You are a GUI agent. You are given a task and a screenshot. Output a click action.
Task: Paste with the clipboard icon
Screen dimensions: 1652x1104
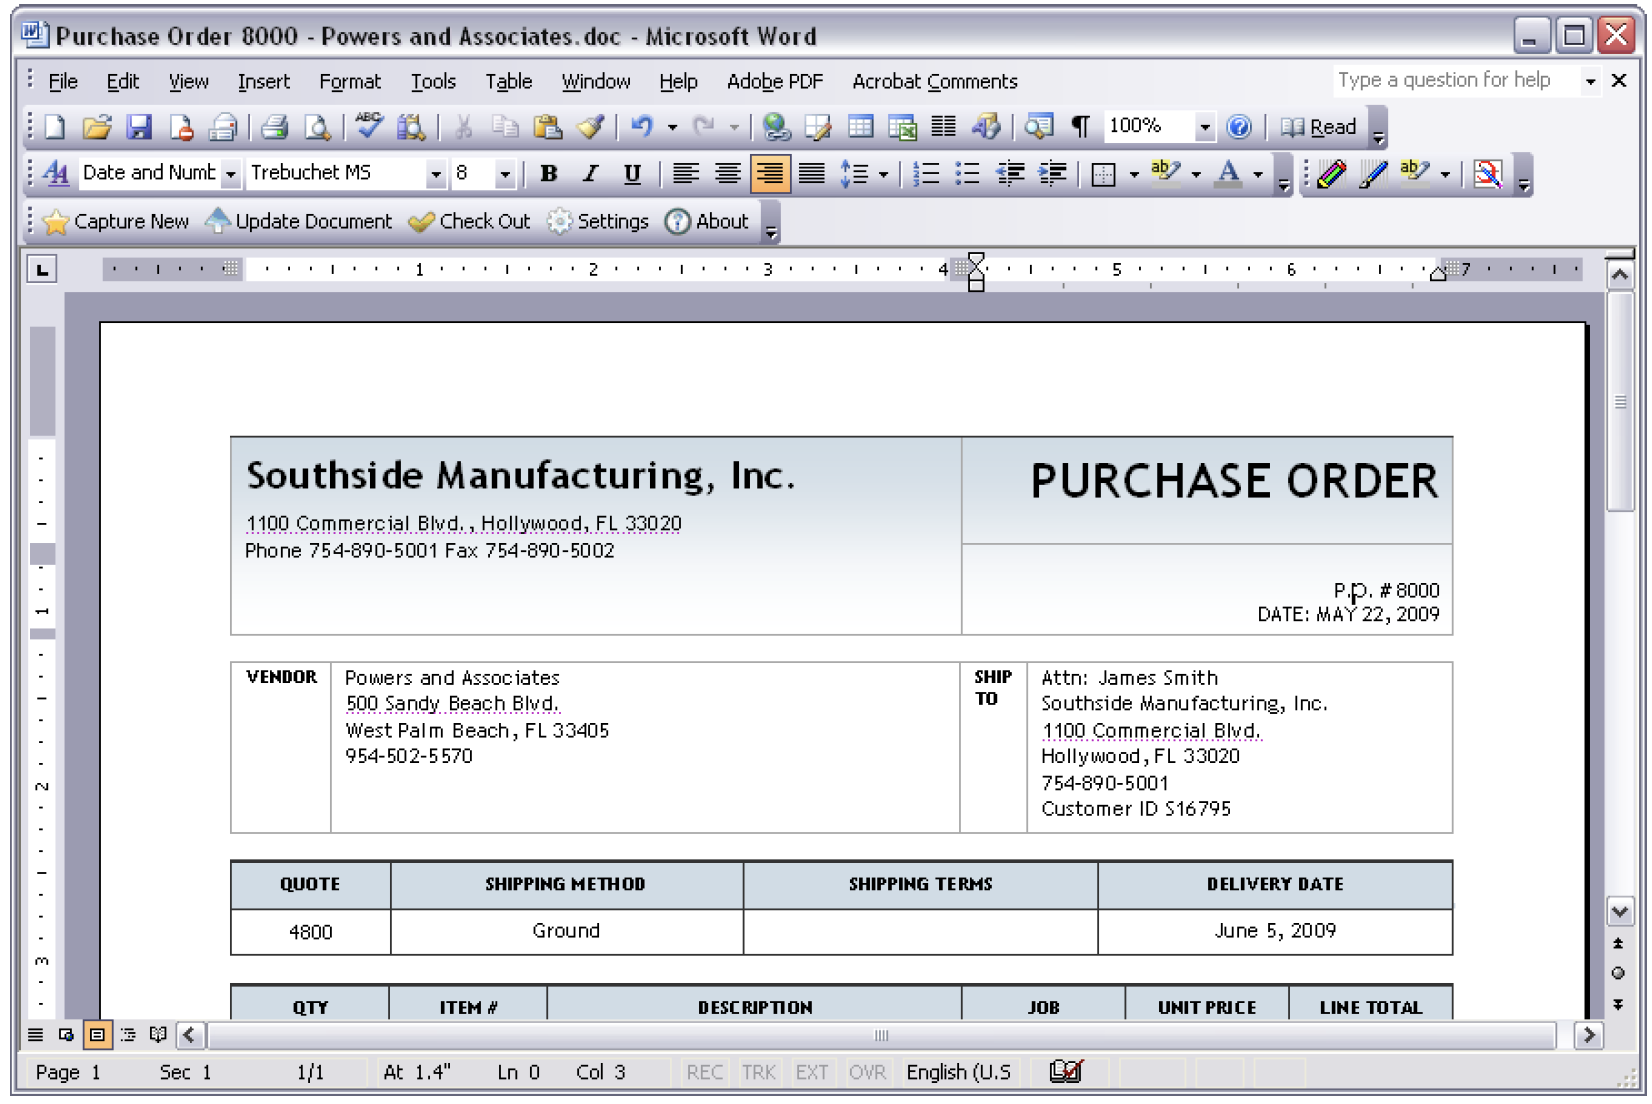(x=547, y=127)
